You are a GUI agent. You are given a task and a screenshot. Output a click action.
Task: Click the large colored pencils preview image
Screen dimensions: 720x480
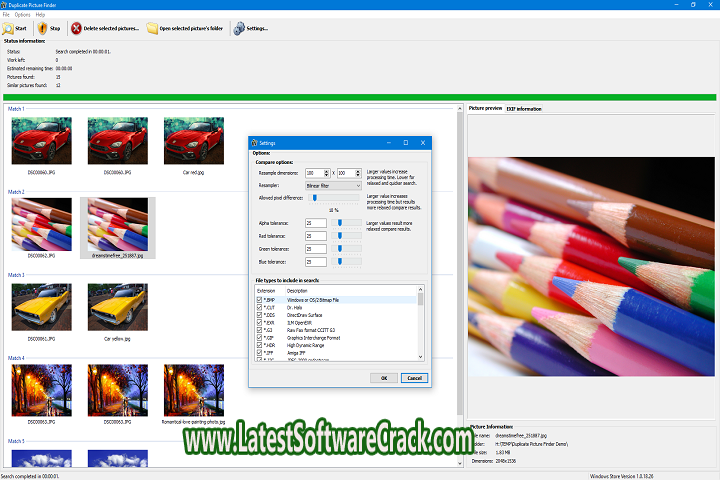tap(591, 267)
